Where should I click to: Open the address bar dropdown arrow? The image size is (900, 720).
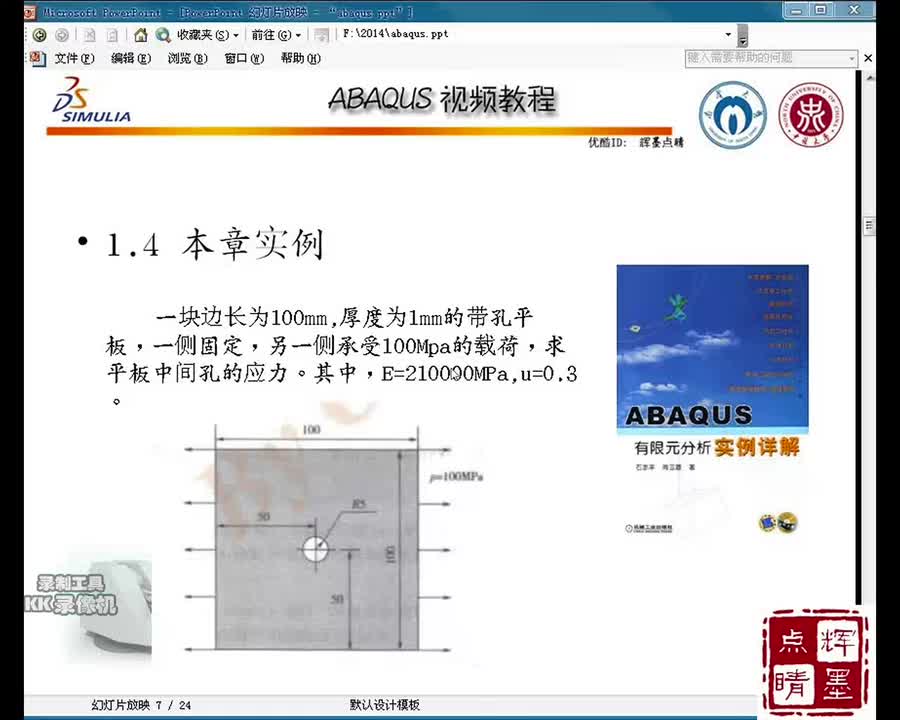[x=728, y=34]
